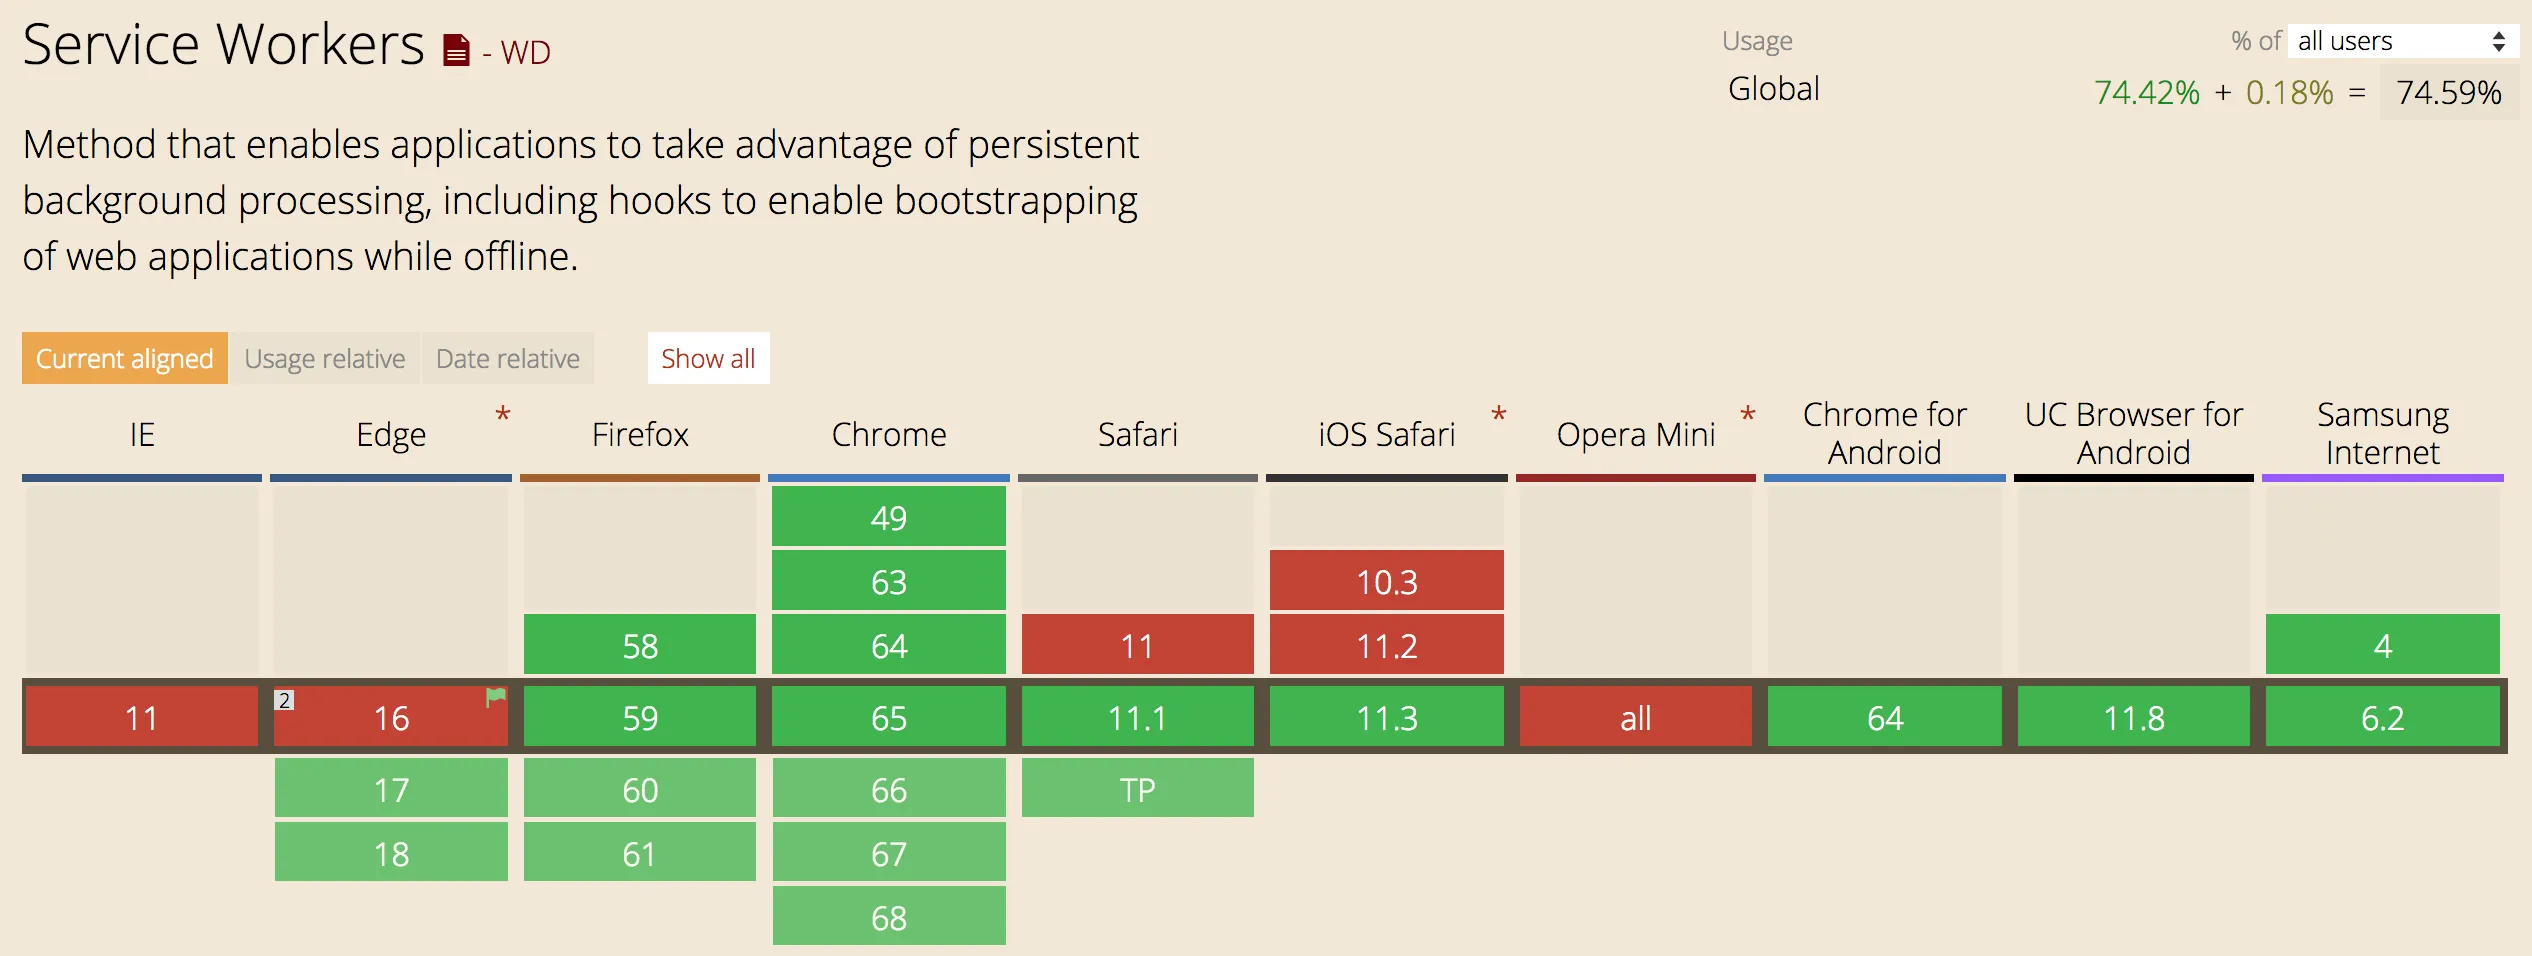Image resolution: width=2532 pixels, height=956 pixels.
Task: Click the green flag icon on Edge 16
Action: 495,697
